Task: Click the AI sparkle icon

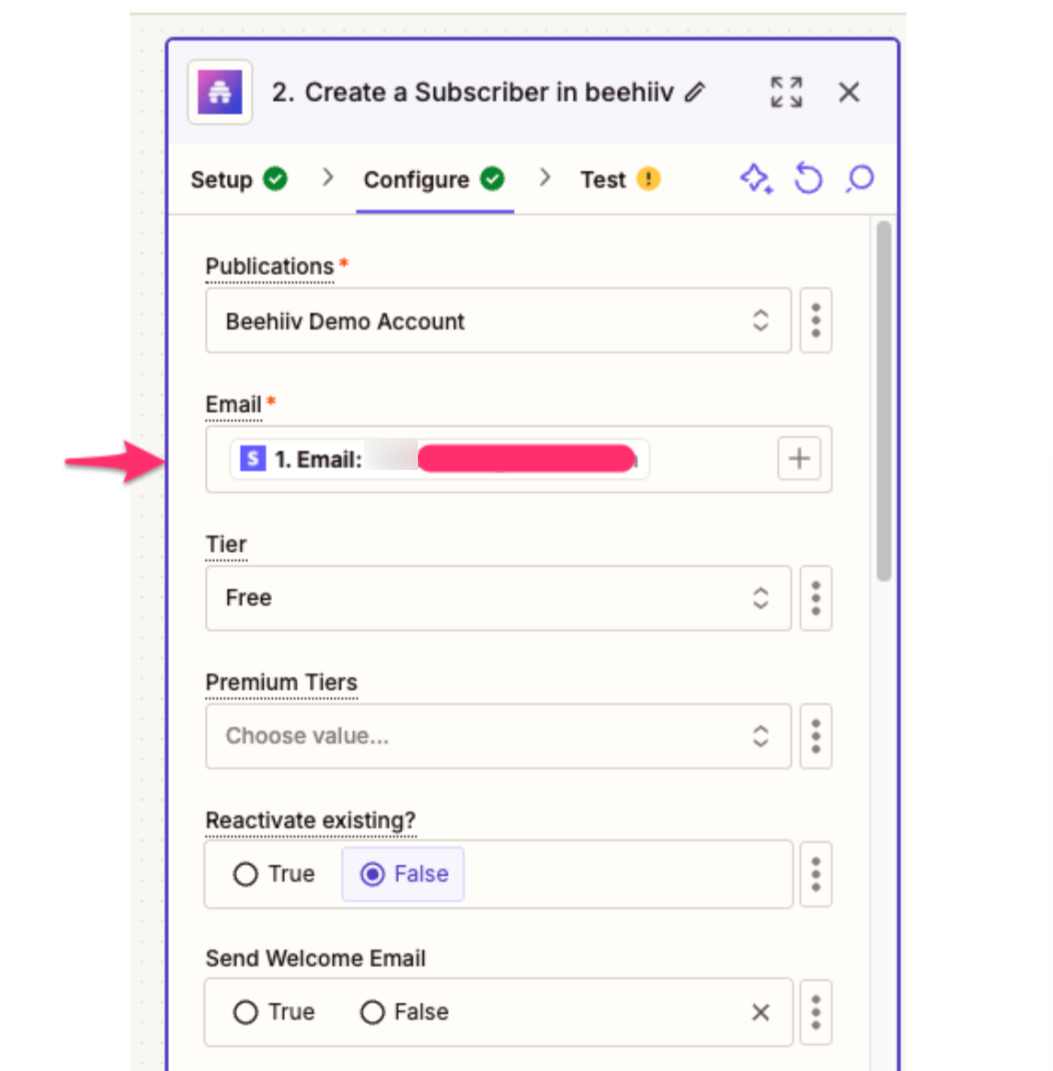Action: [755, 180]
